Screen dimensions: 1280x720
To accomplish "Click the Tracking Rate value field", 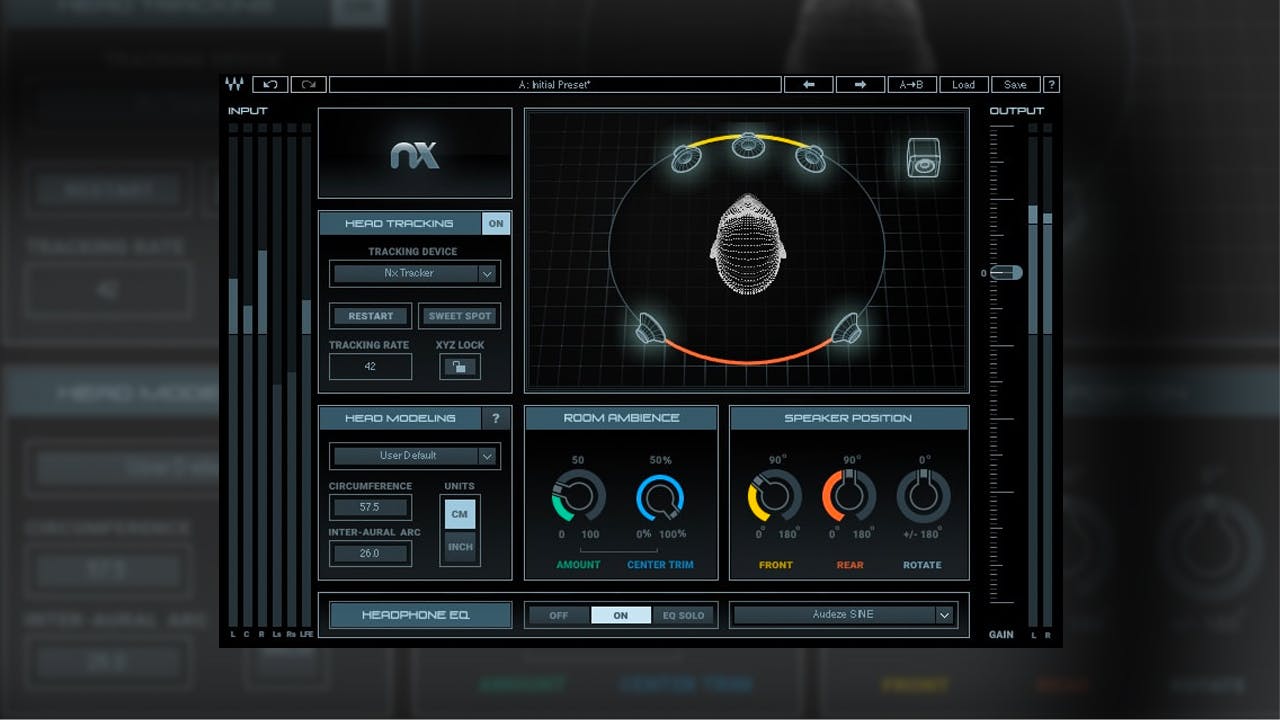I will [x=370, y=367].
